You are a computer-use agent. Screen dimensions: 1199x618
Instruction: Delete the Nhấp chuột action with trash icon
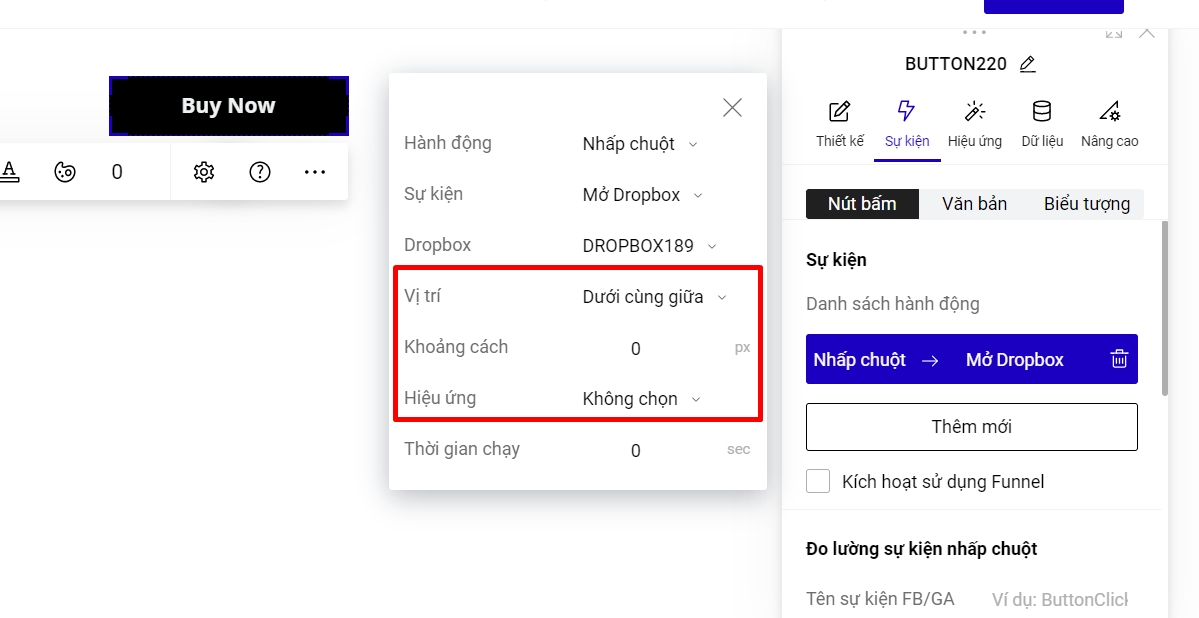[1119, 360]
